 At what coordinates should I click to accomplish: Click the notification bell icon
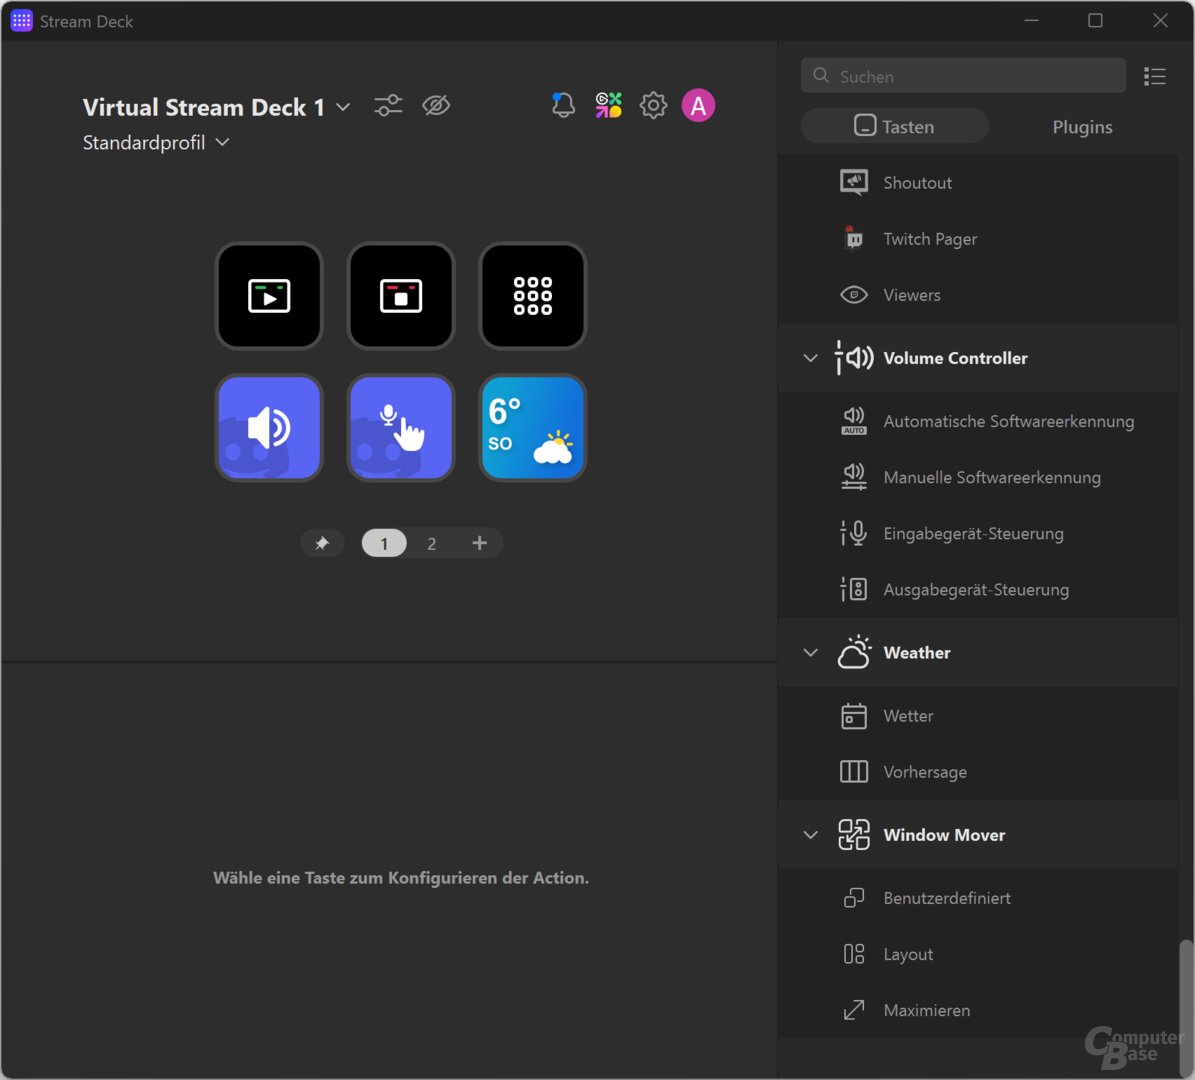click(x=562, y=104)
